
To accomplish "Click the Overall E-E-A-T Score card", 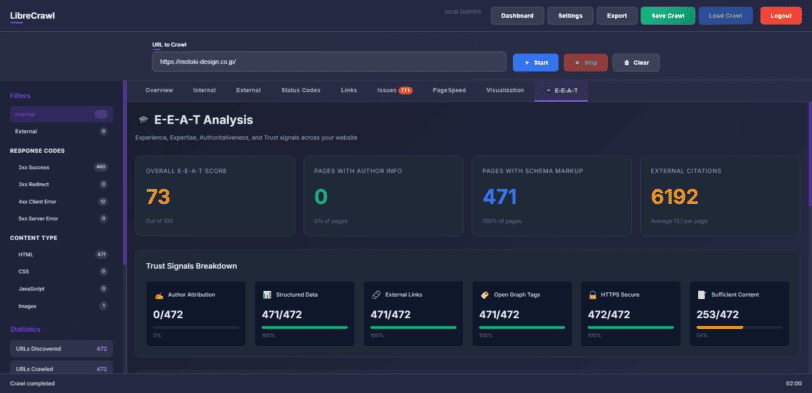I will (x=215, y=196).
